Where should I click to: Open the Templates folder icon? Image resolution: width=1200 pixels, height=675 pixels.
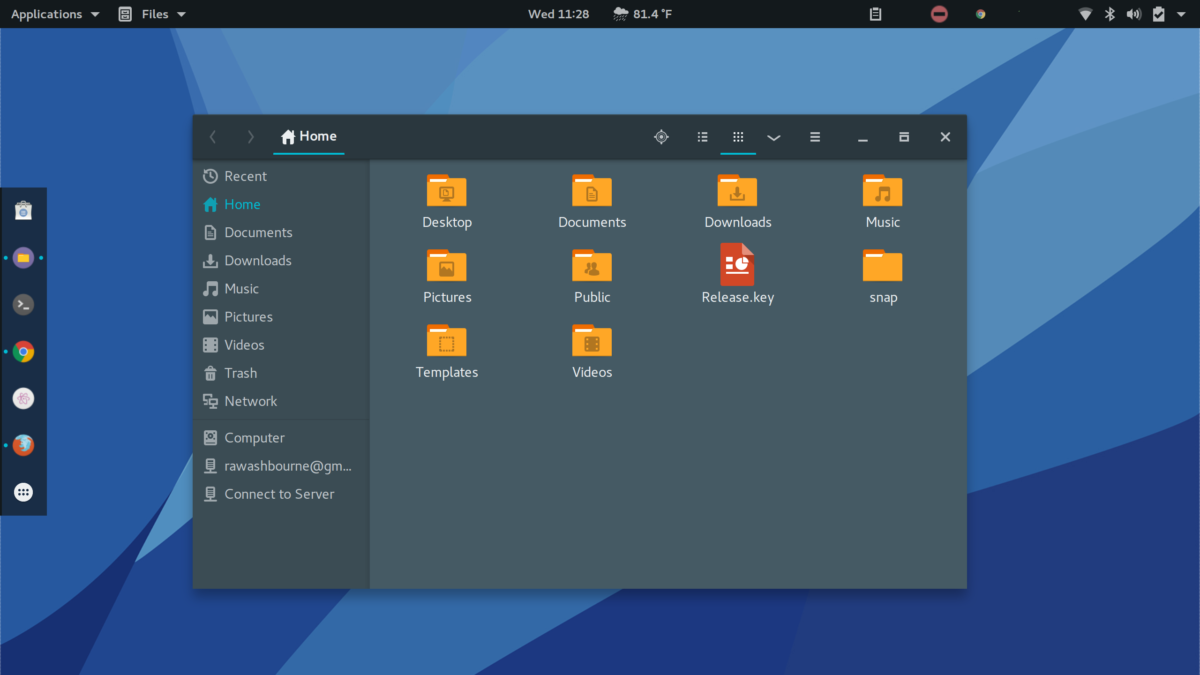pos(447,341)
